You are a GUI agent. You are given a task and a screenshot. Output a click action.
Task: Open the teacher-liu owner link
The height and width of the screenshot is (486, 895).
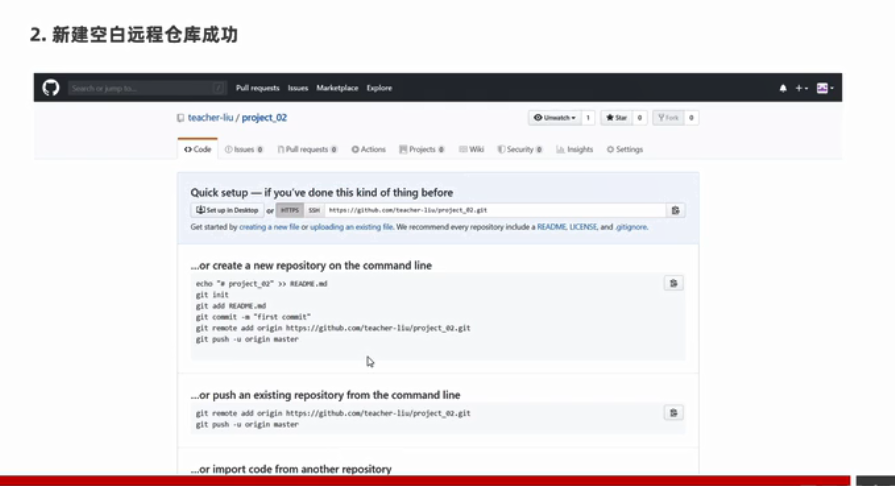[211, 118]
